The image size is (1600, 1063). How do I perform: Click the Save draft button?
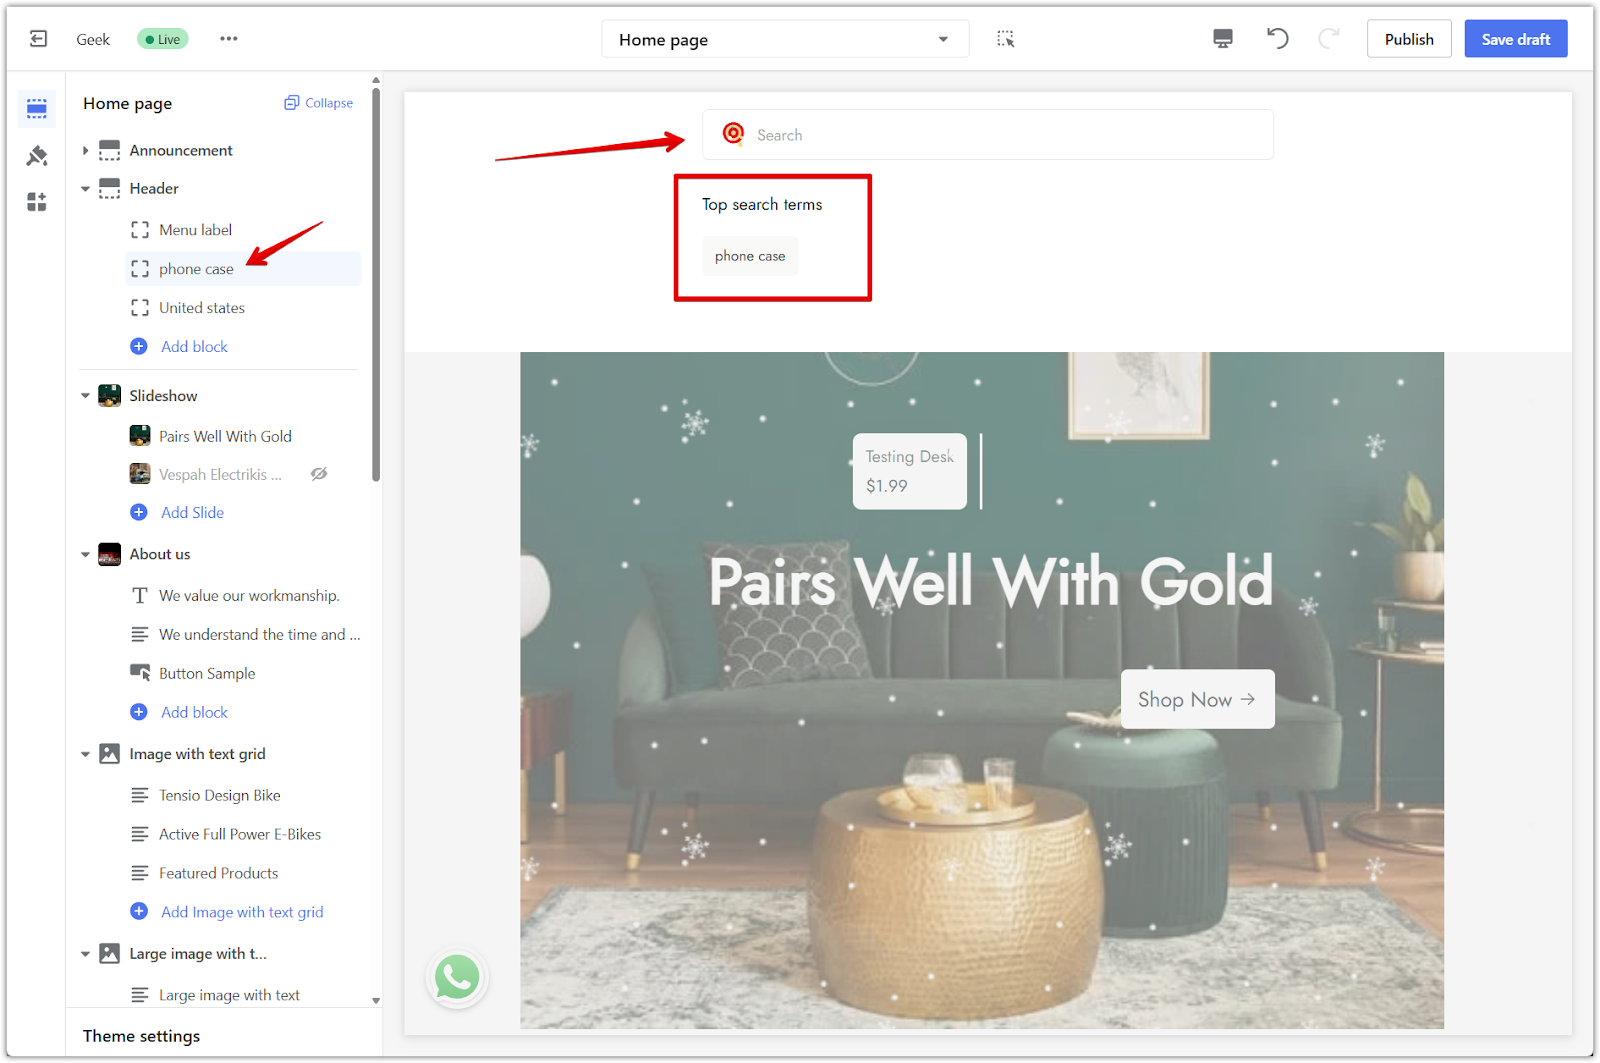click(1515, 39)
